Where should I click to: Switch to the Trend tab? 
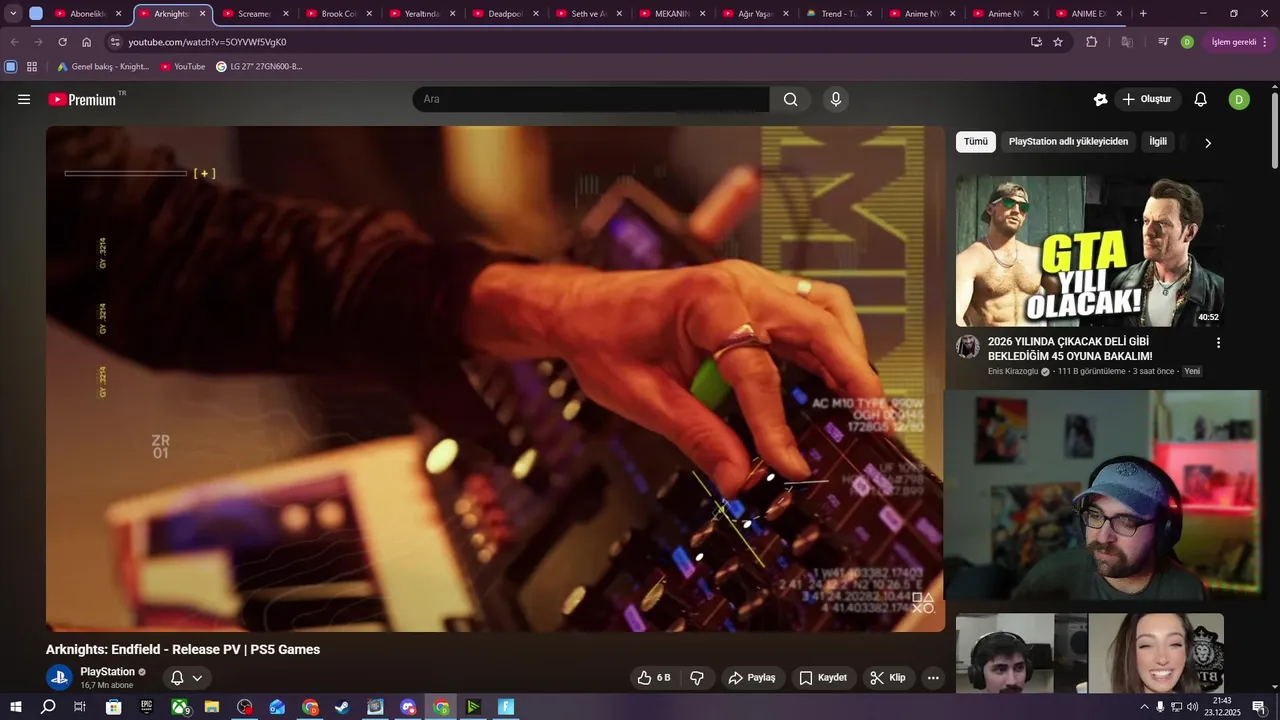tap(839, 14)
